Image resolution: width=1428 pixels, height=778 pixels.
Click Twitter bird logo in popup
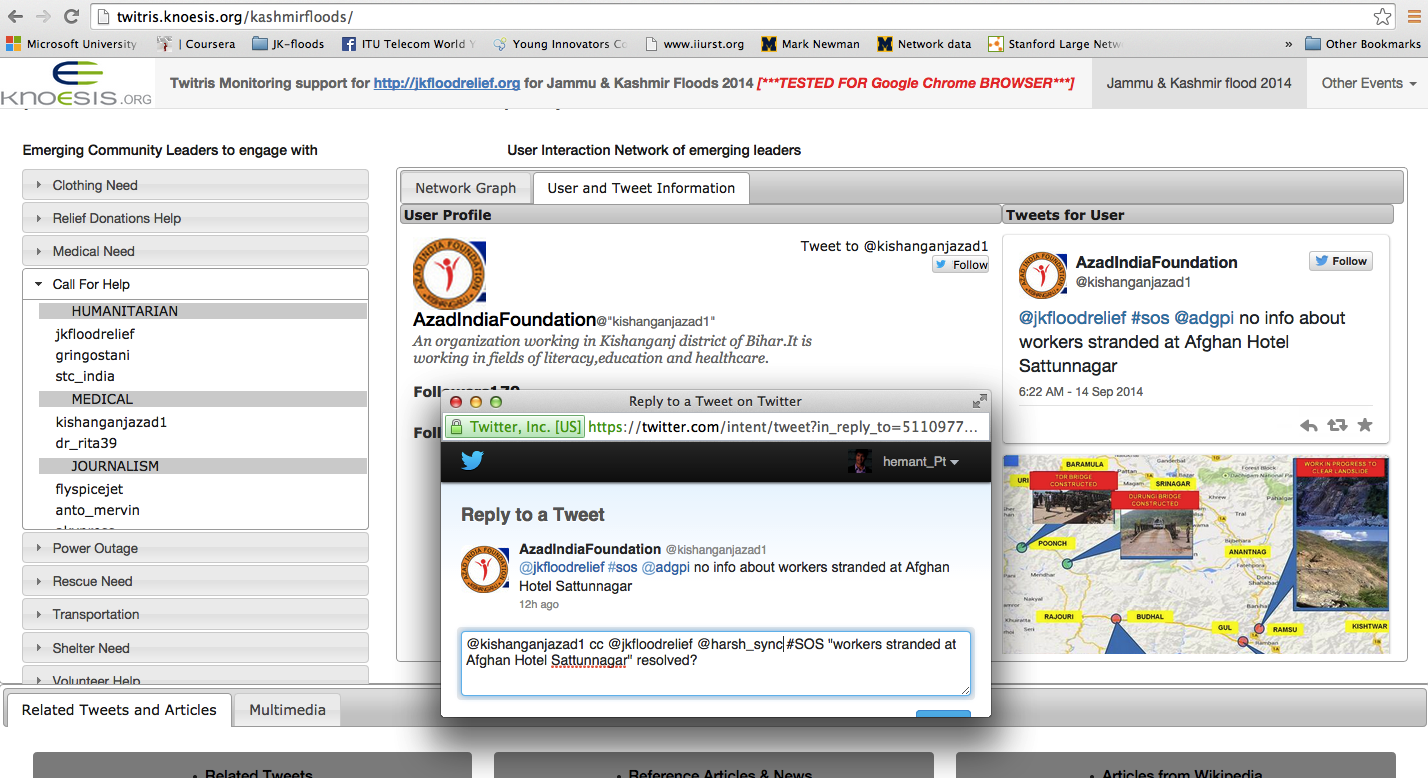click(472, 460)
